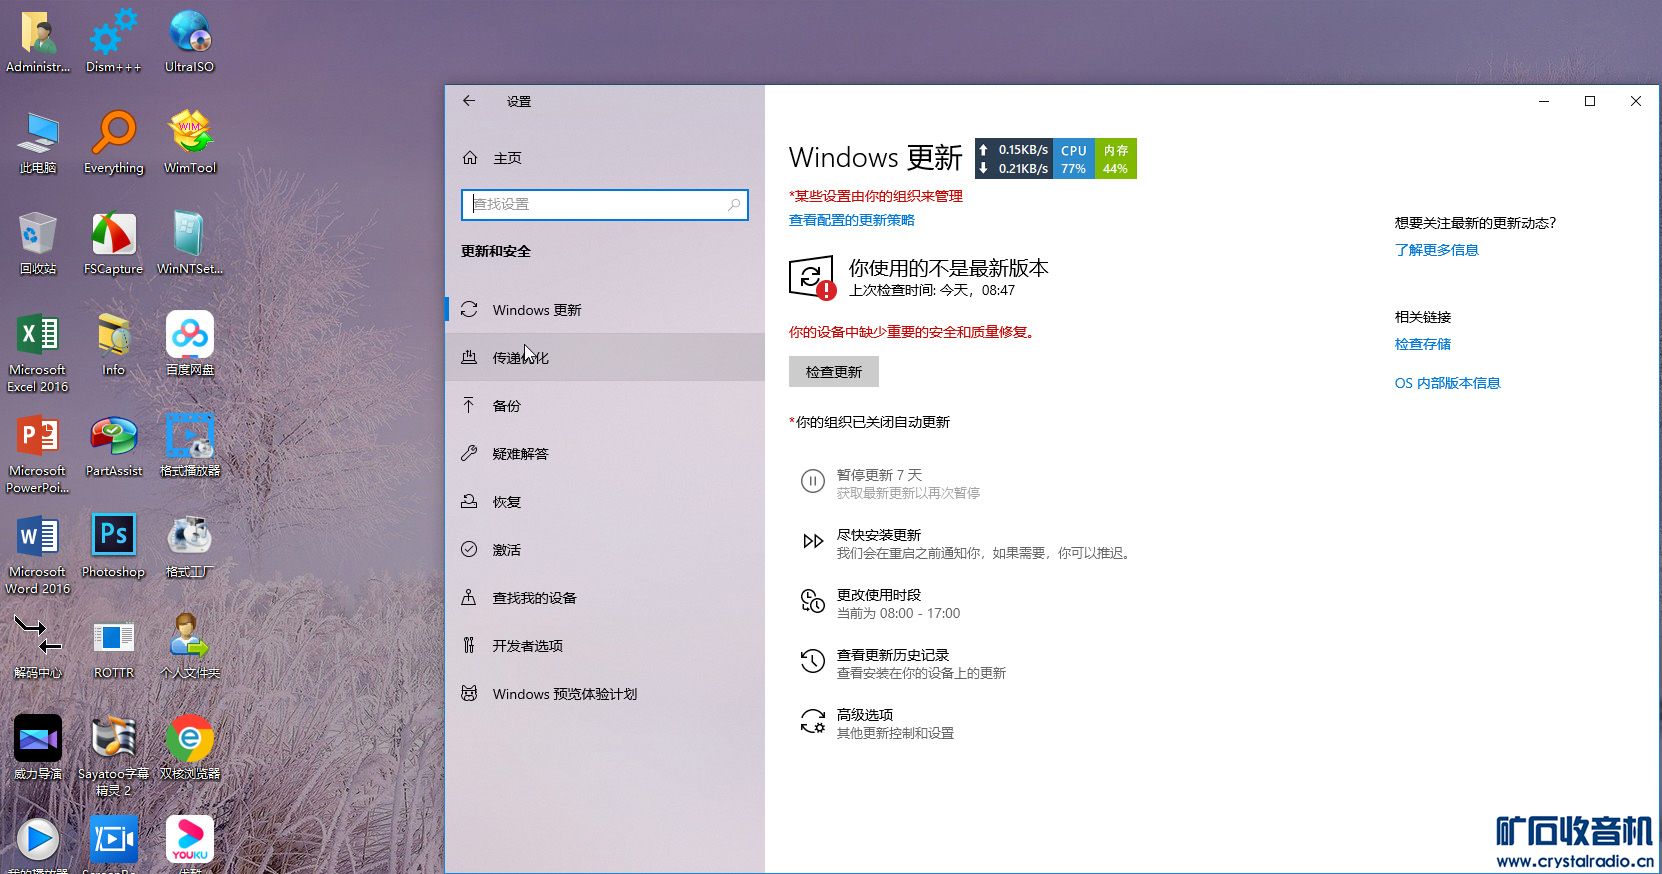Screen dimensions: 1662x874
Task: Click the 内存 44% memory indicator
Action: point(1116,159)
